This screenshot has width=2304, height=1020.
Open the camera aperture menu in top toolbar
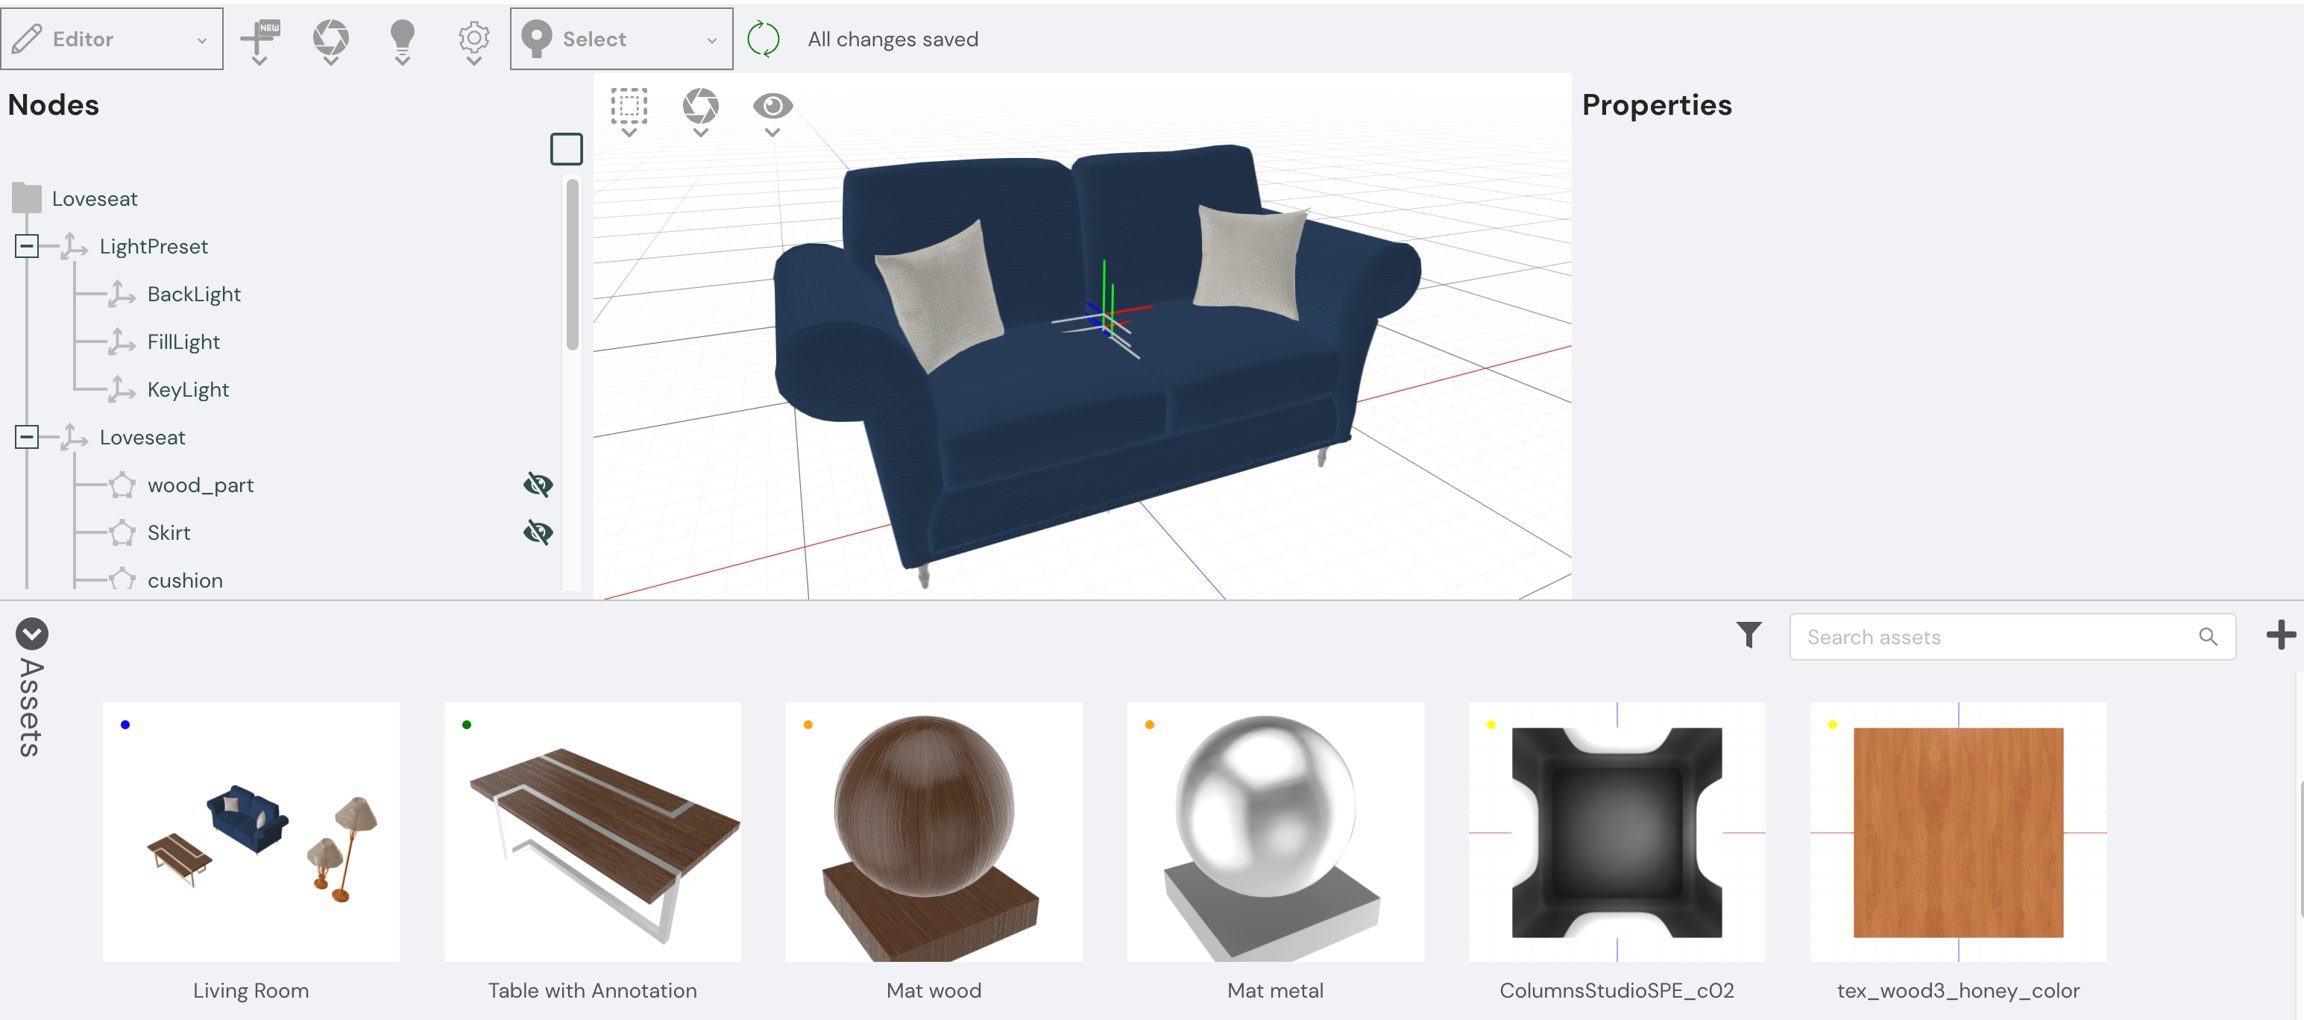coord(331,39)
